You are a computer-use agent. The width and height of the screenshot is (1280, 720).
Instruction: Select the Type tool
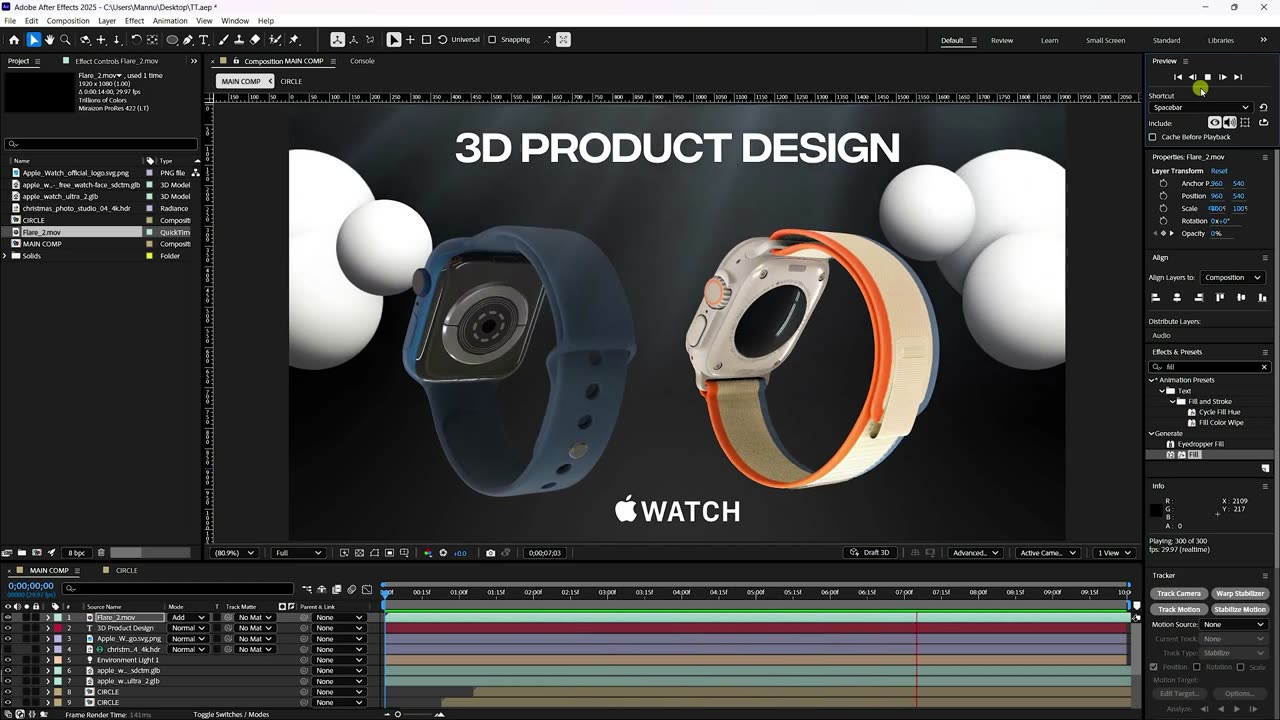(204, 40)
